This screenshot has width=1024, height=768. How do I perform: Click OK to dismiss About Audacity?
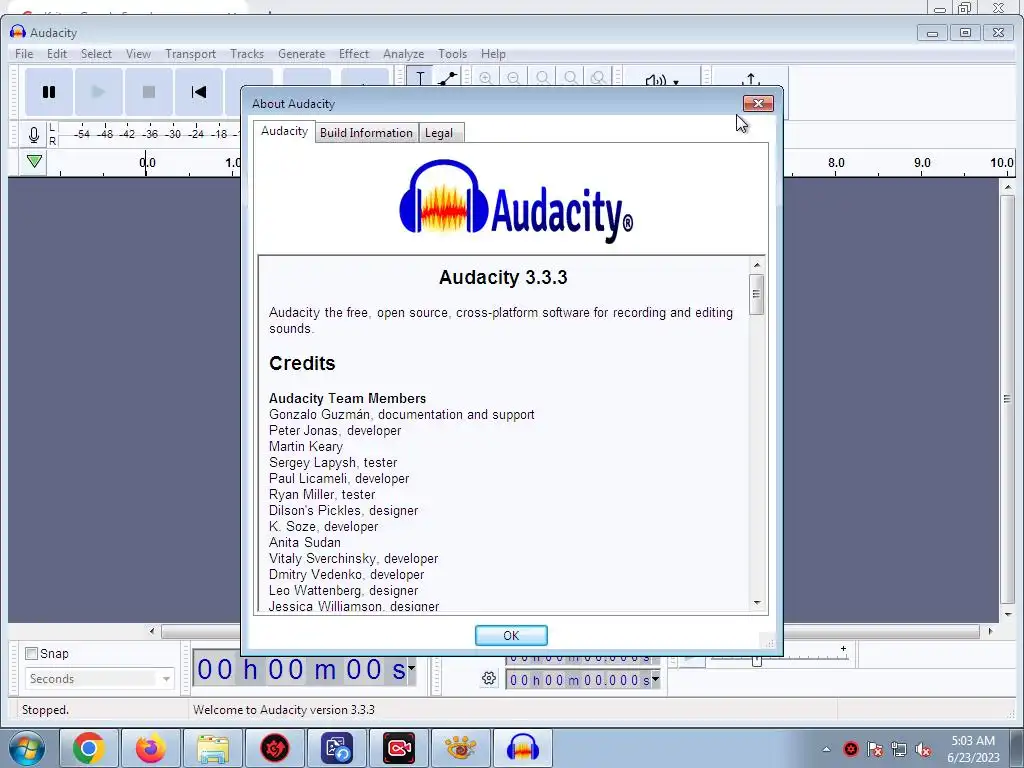[511, 635]
